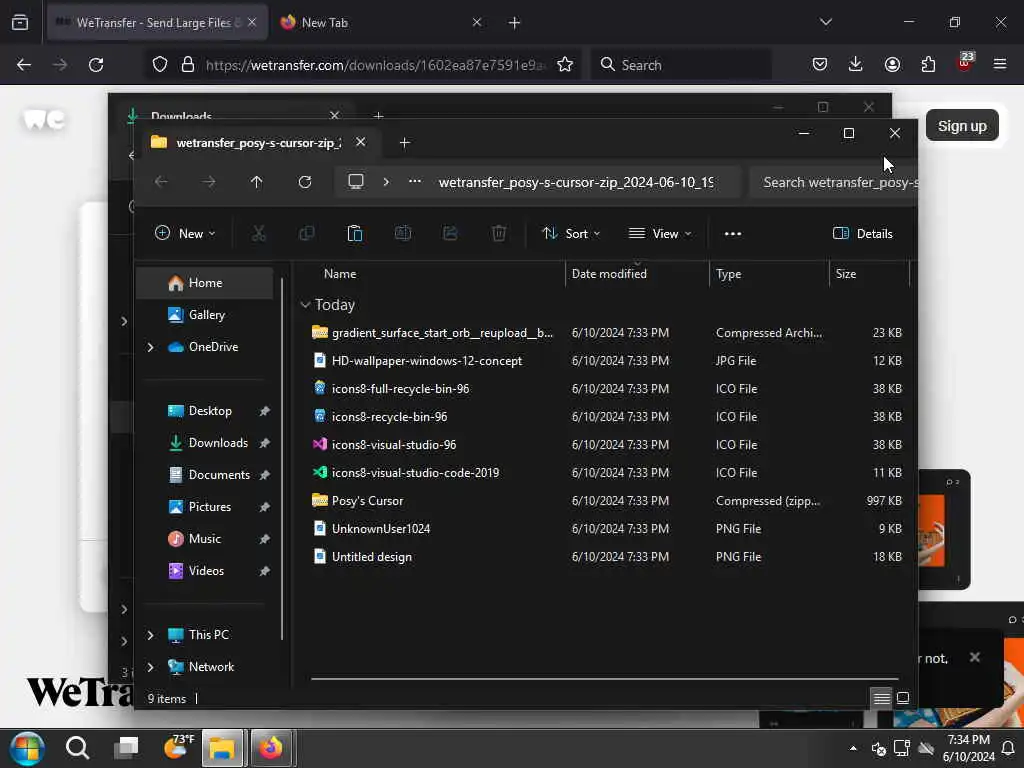Go up one folder level
Screen dimensions: 1024x768
click(257, 182)
